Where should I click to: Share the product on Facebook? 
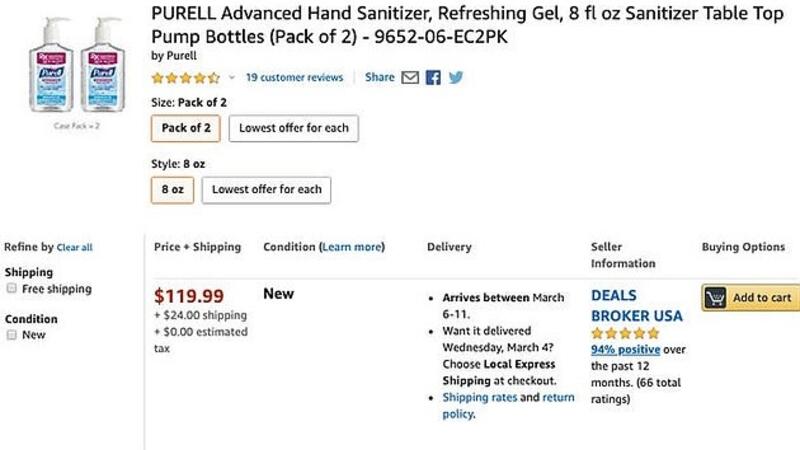point(433,77)
